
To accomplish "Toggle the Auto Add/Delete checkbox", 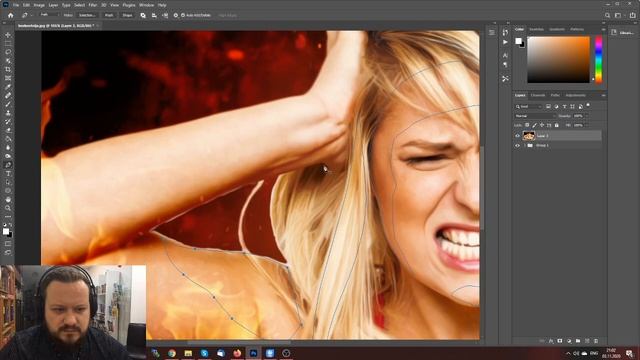I will 183,15.
